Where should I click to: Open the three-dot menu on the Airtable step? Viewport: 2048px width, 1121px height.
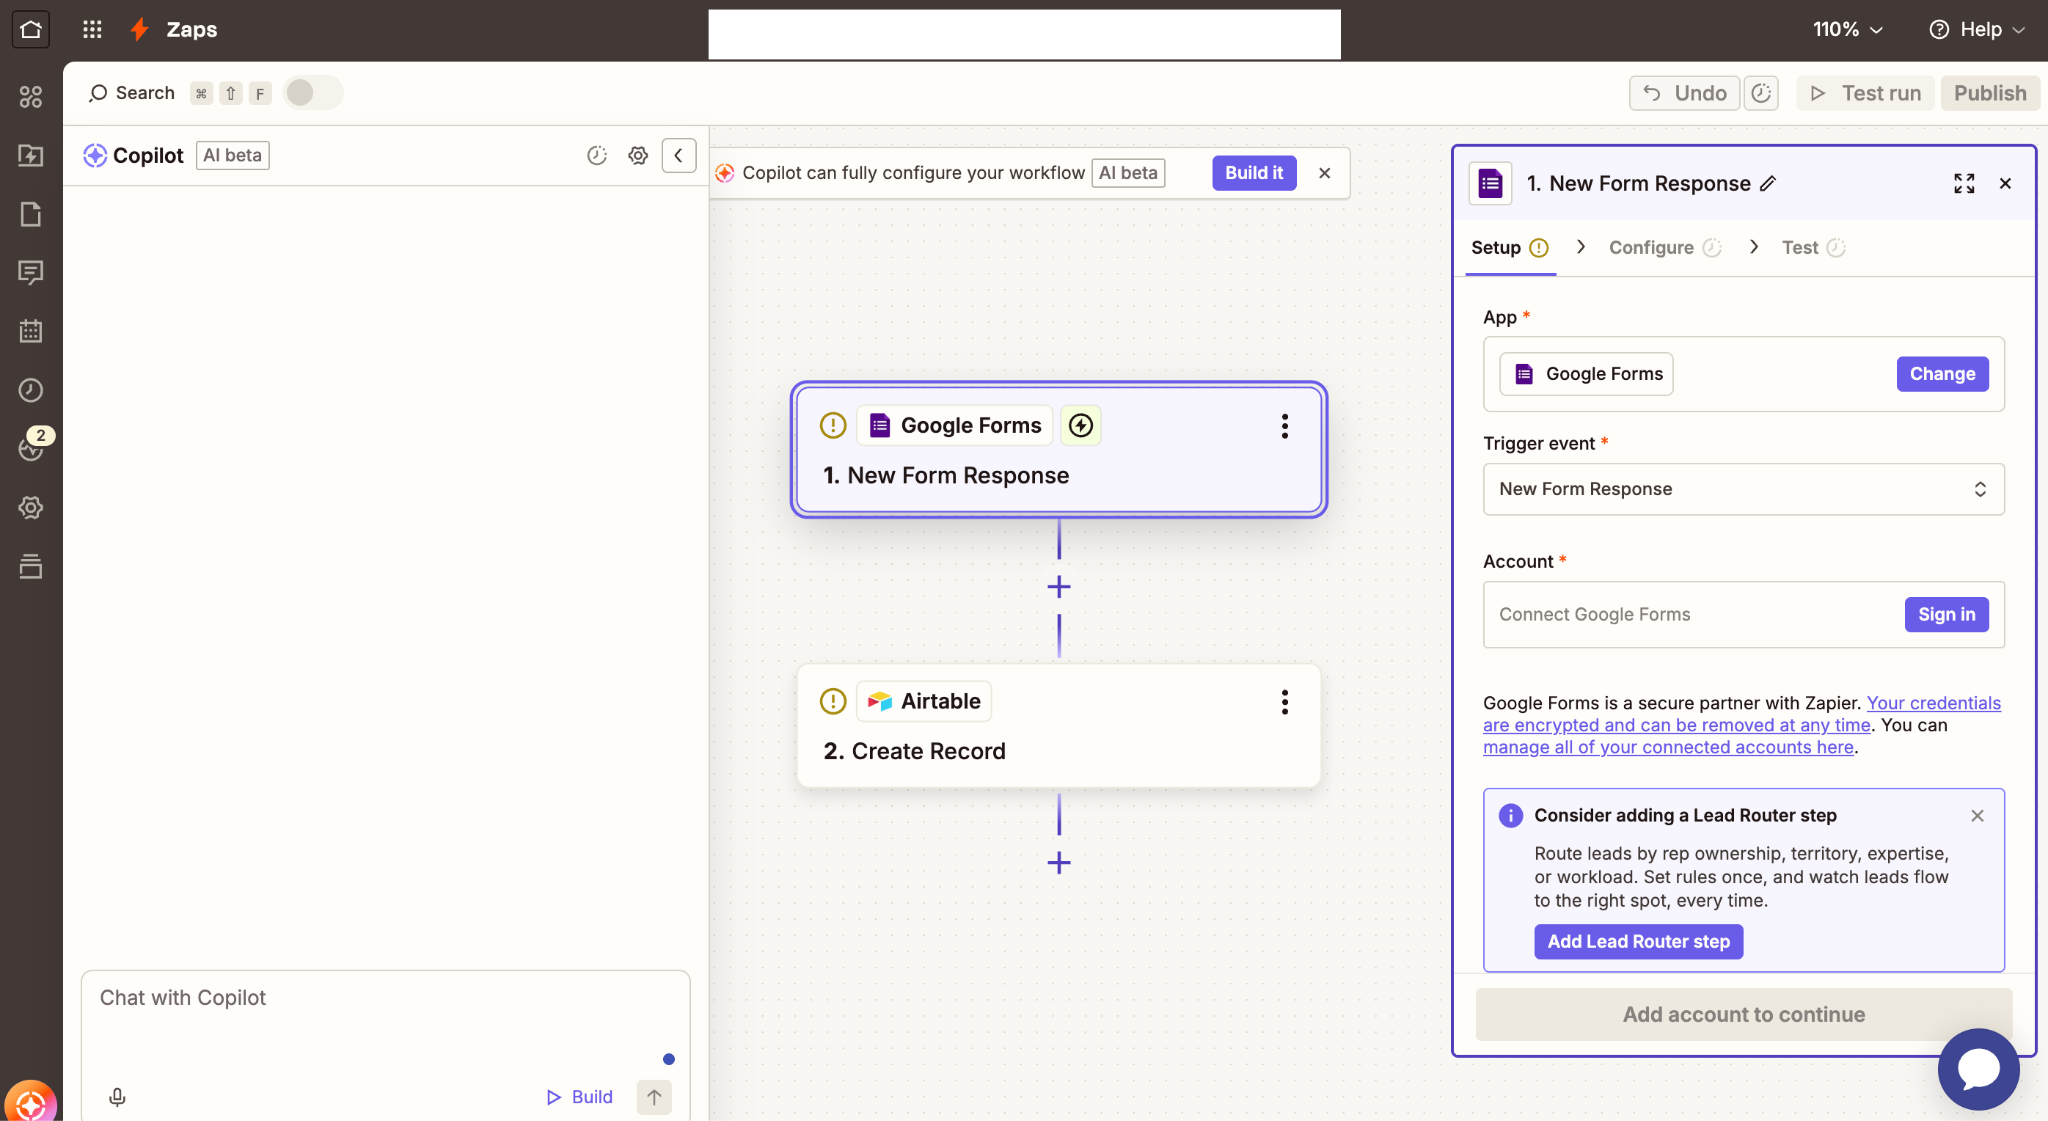(x=1285, y=703)
